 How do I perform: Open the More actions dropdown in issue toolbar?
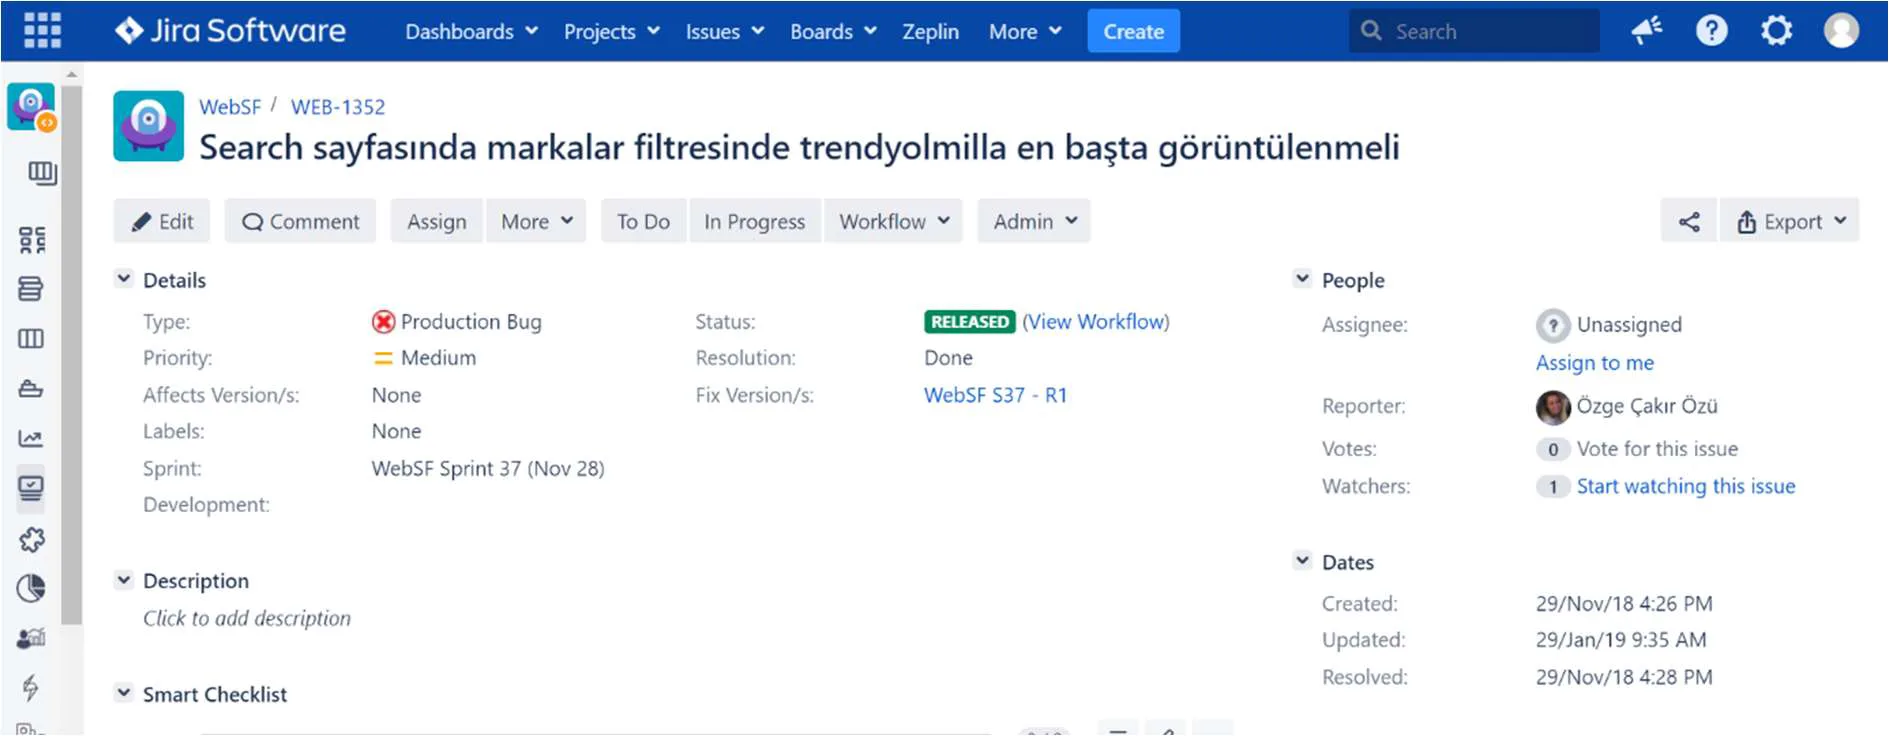(x=537, y=221)
